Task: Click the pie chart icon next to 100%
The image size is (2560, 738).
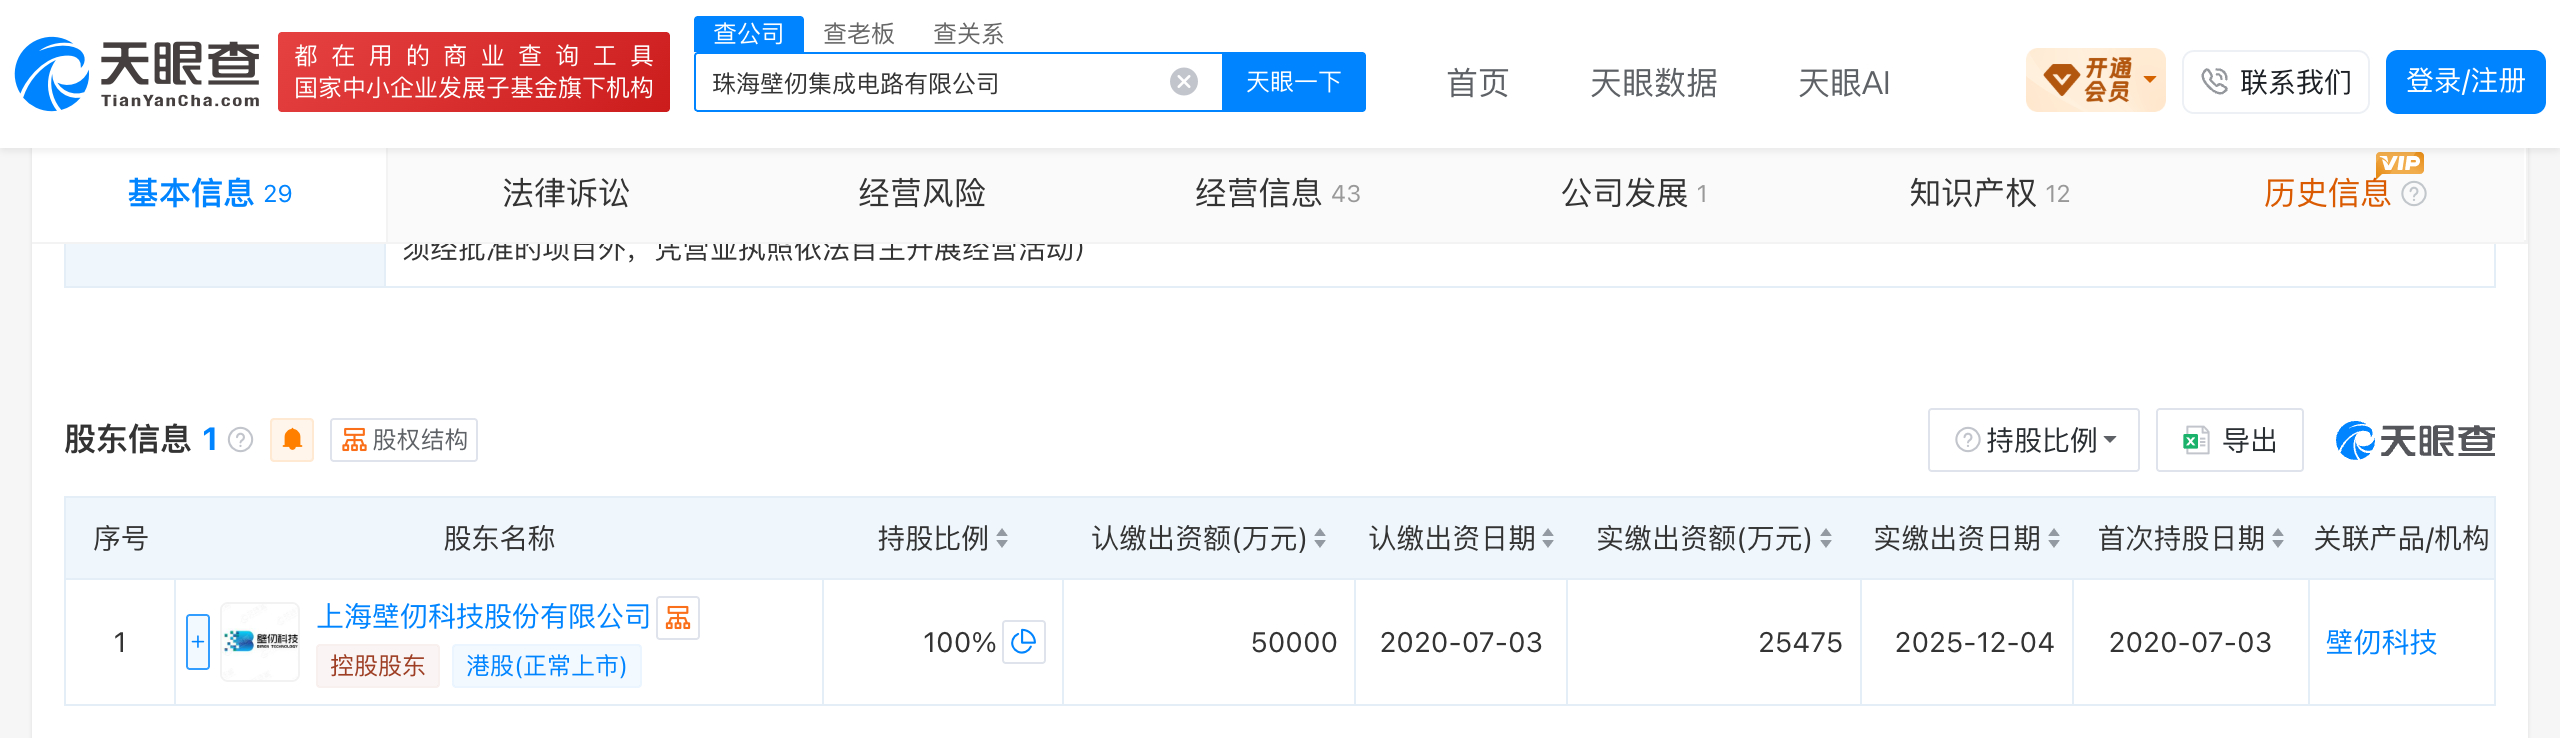Action: pyautogui.click(x=1024, y=642)
